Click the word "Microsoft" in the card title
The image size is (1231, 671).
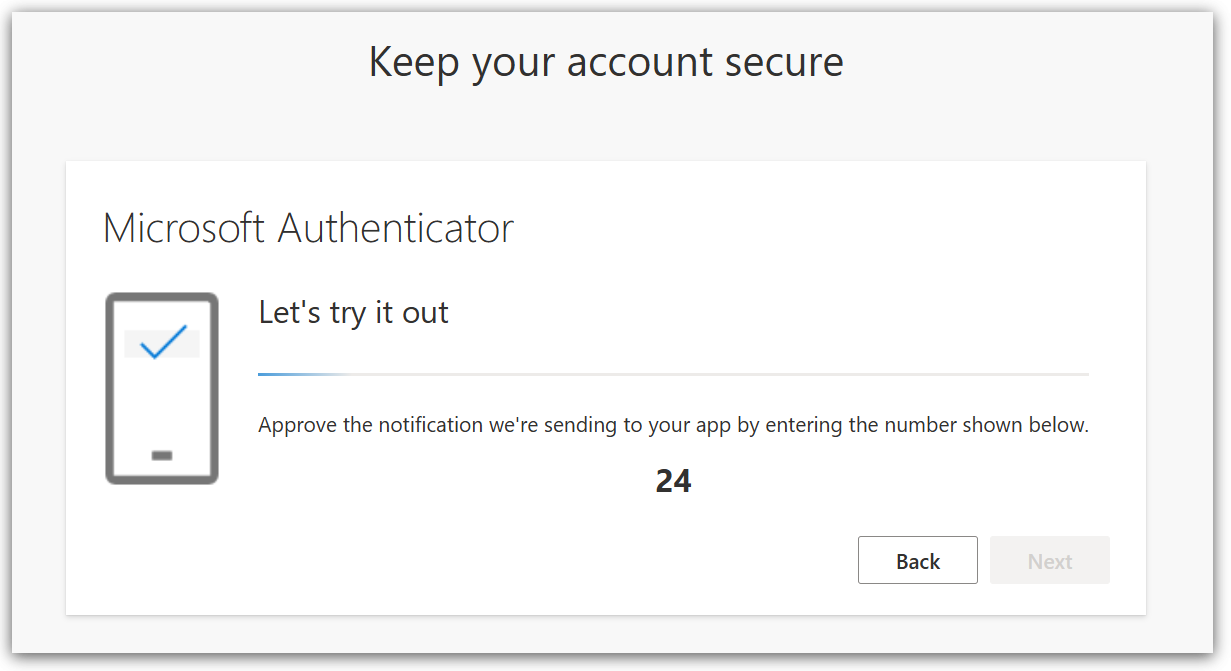185,228
